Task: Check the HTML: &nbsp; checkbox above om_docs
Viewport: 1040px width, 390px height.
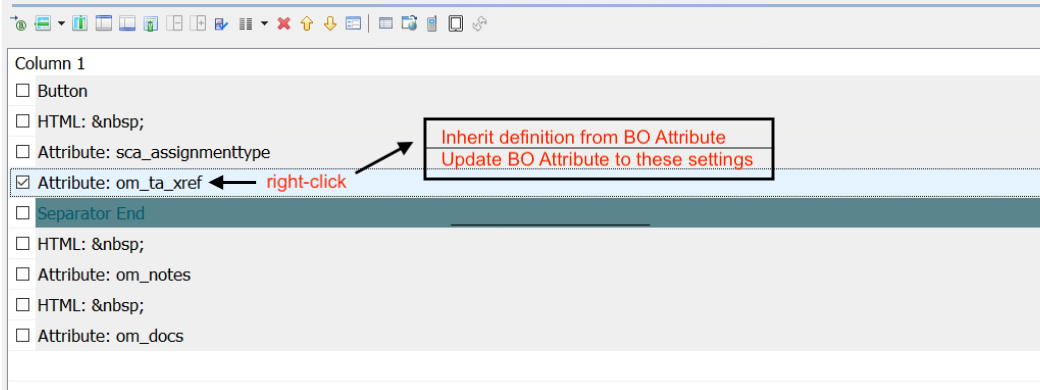Action: pos(23,304)
